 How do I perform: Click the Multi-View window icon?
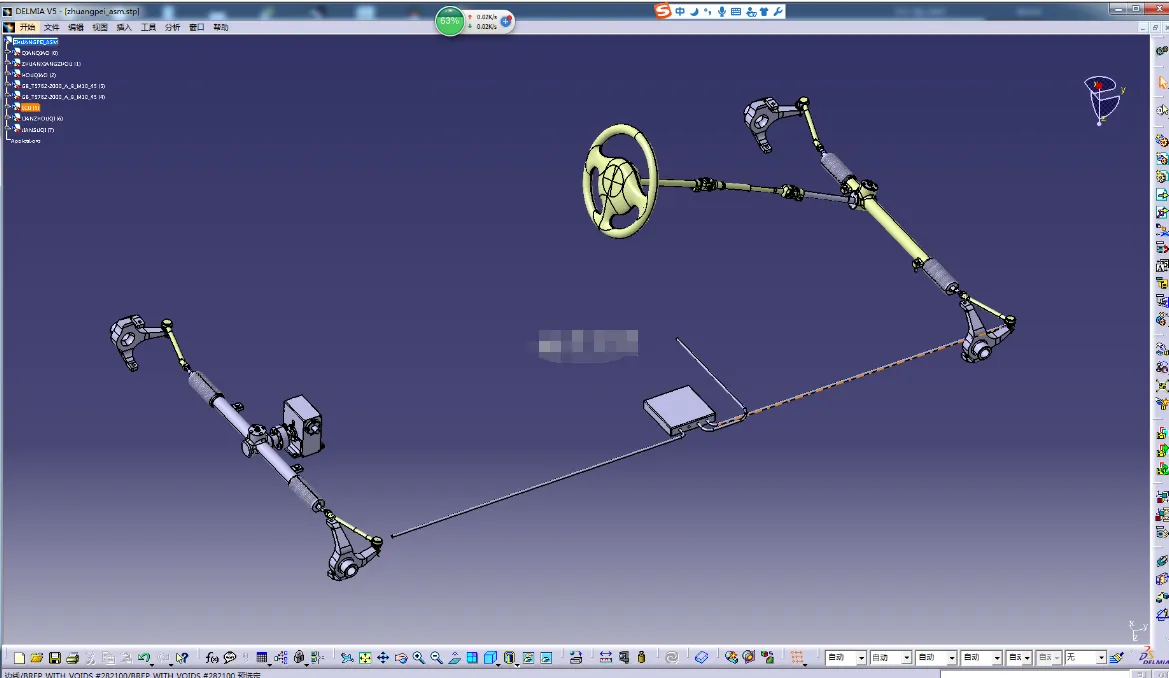pos(473,658)
